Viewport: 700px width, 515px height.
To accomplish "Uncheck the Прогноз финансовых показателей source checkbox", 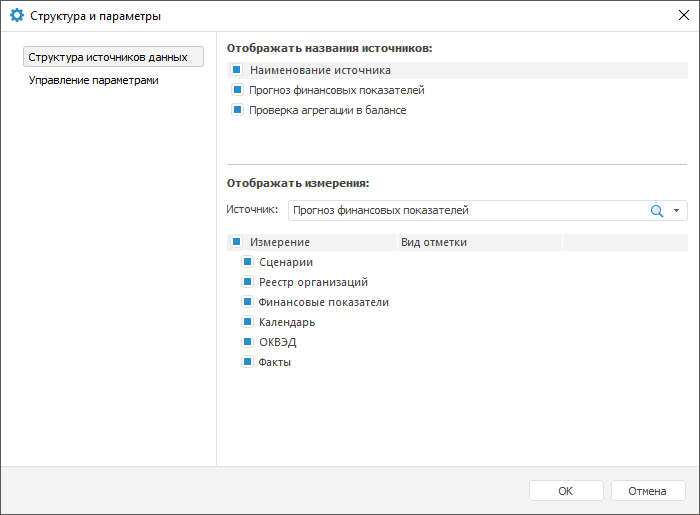I will click(237, 90).
